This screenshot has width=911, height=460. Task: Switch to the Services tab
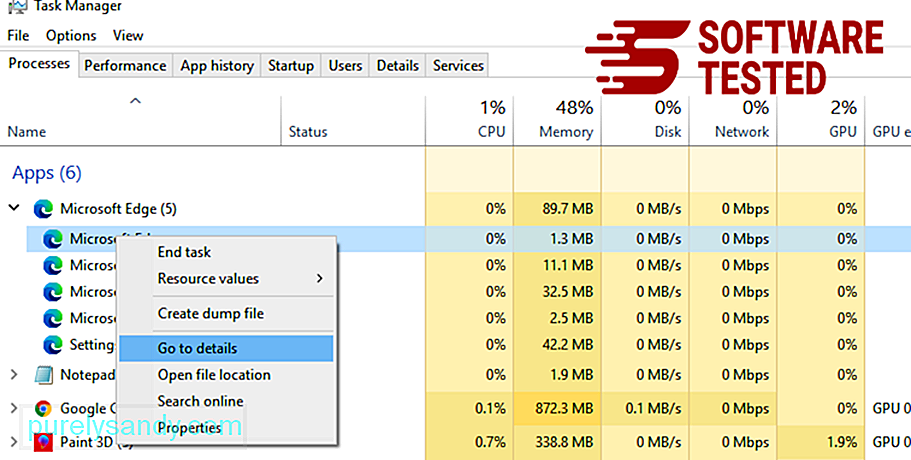click(x=458, y=66)
